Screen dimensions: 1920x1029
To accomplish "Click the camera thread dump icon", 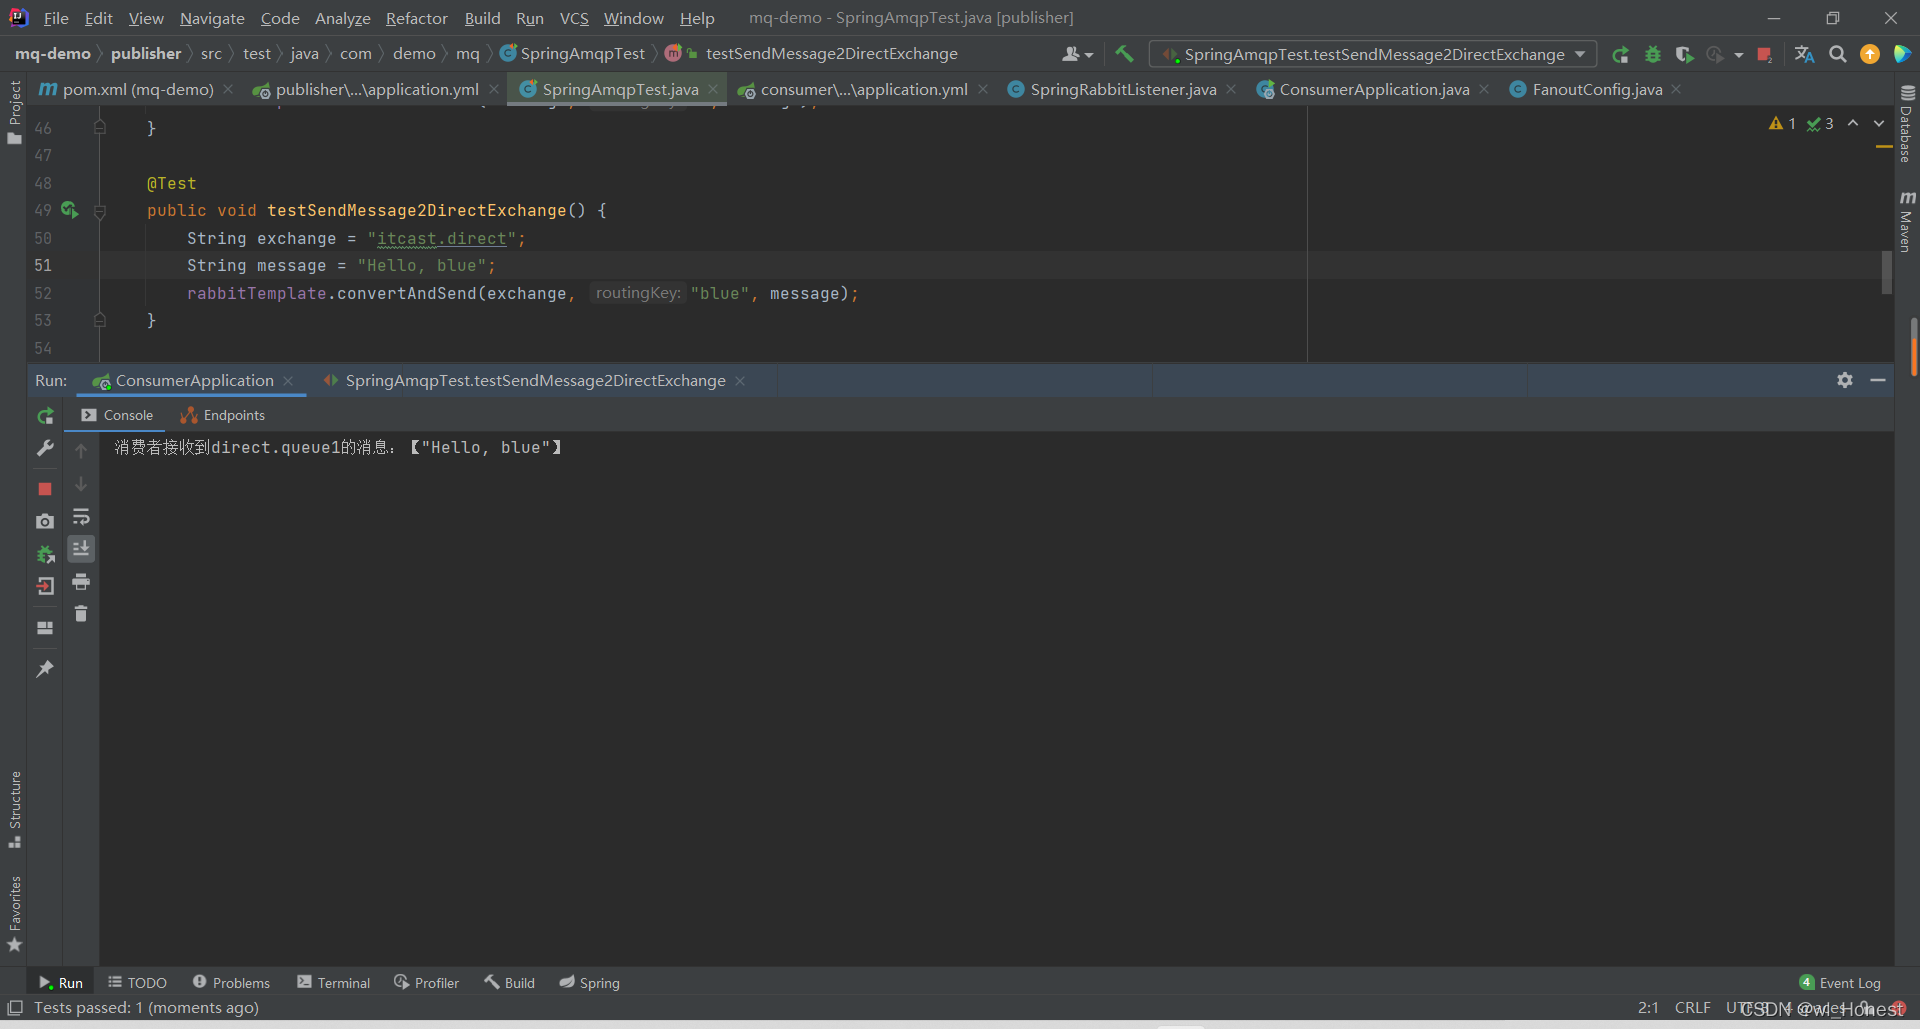I will pyautogui.click(x=45, y=521).
